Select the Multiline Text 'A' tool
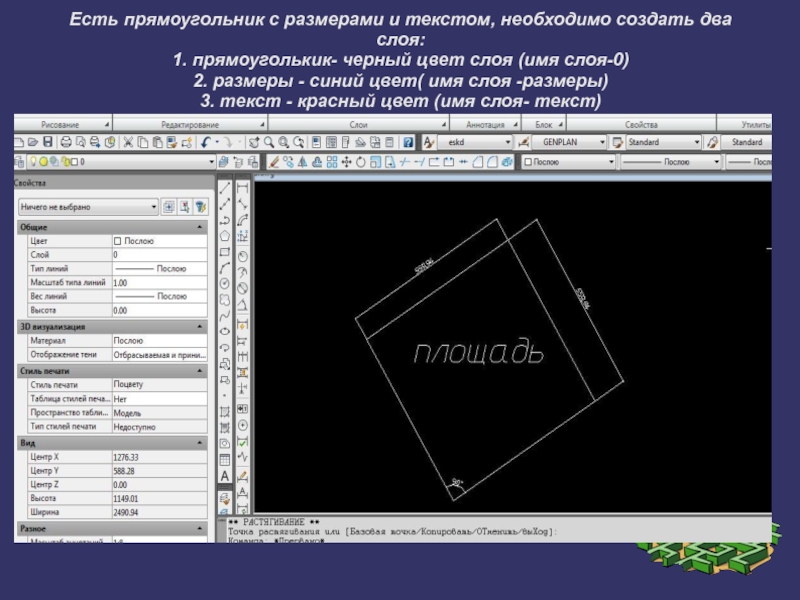This screenshot has width=800, height=600. click(x=224, y=476)
